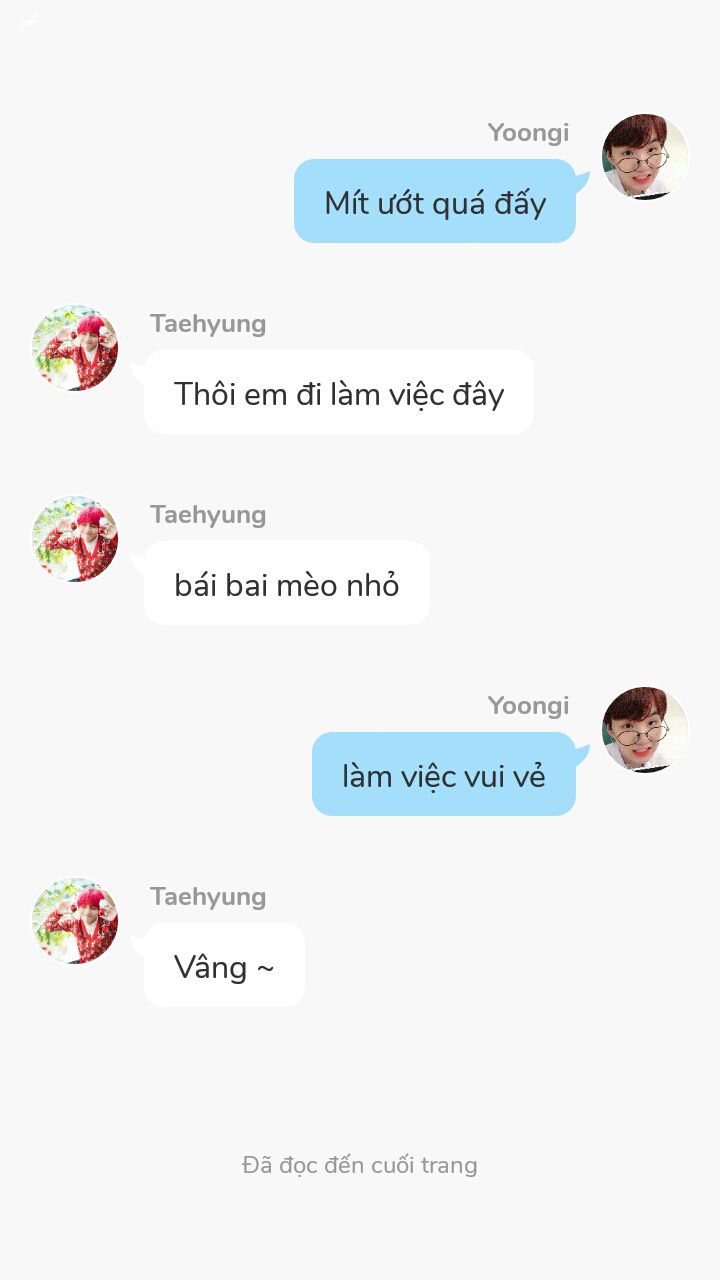Click the faint white signature watermark
720x1280 pixels.
coord(31,21)
